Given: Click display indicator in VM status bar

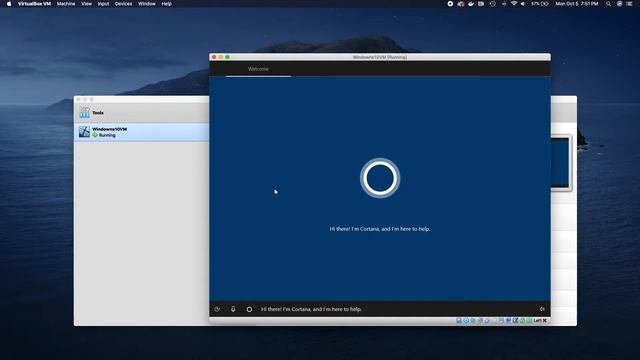Looking at the screenshot, I should click(501, 321).
